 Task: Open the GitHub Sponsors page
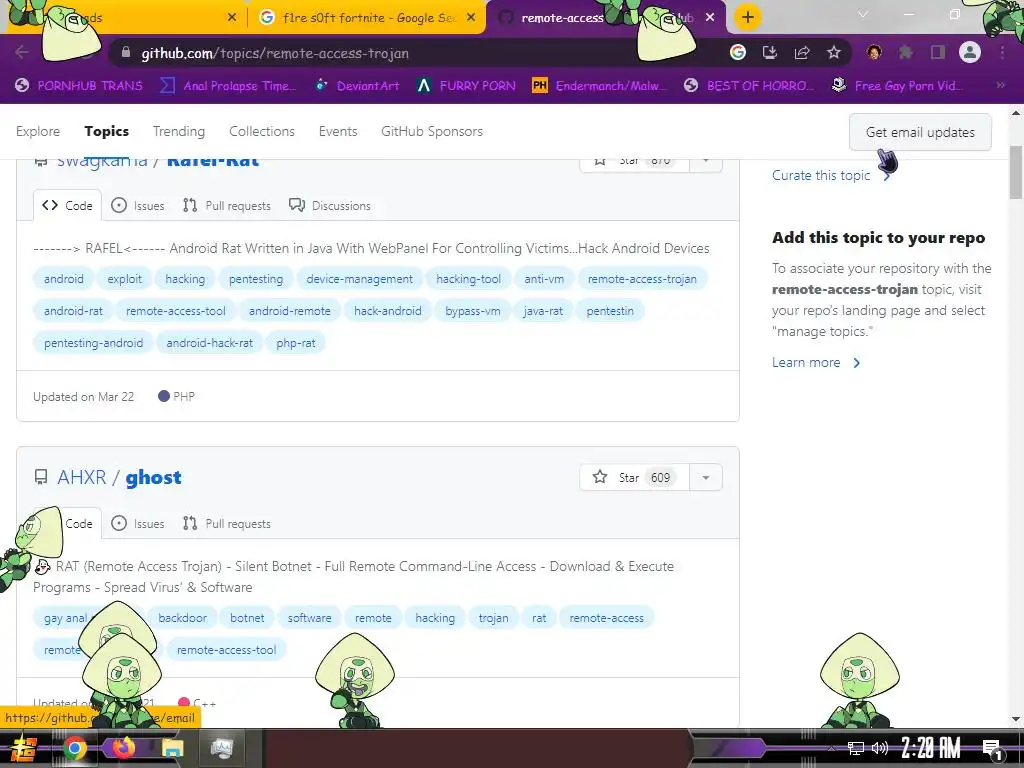[432, 131]
